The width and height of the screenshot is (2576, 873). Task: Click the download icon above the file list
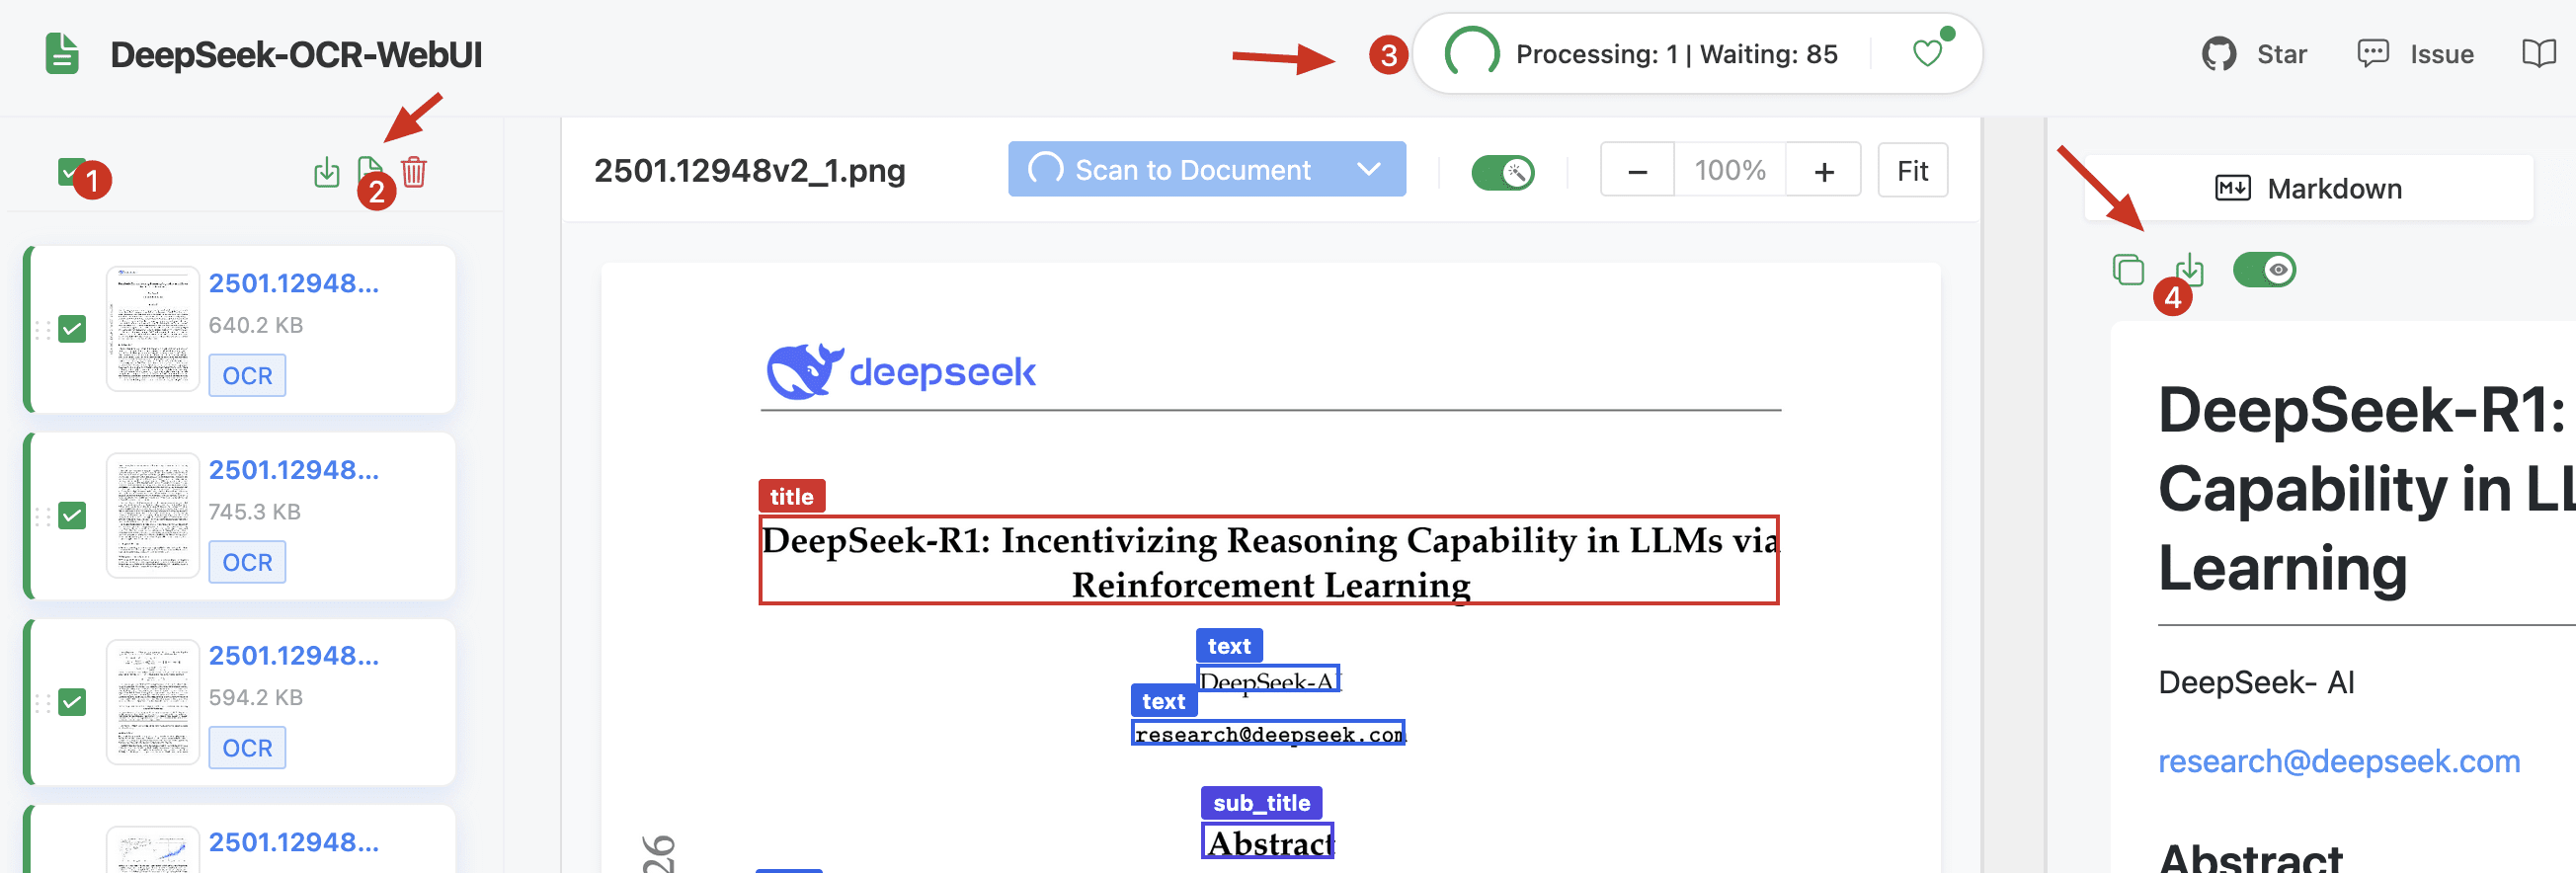[x=326, y=172]
